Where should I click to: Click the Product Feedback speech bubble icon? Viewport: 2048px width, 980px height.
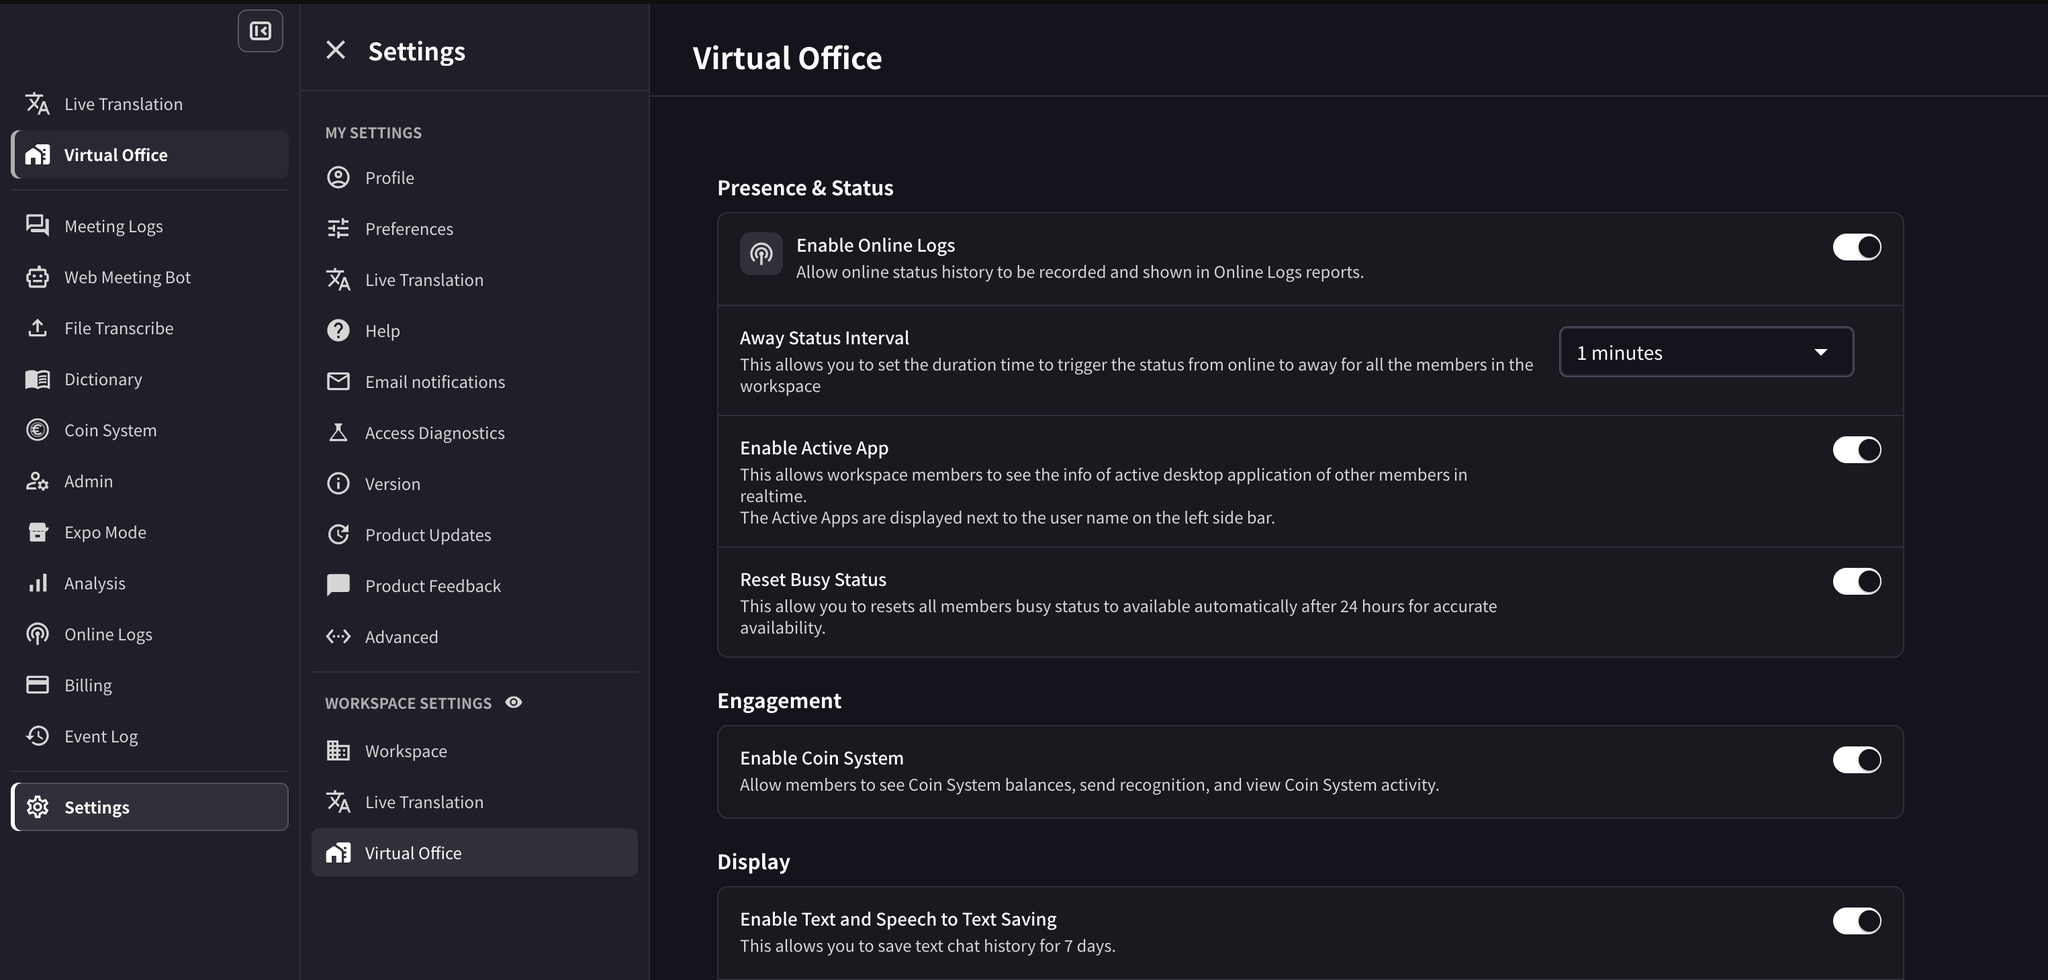click(x=338, y=586)
